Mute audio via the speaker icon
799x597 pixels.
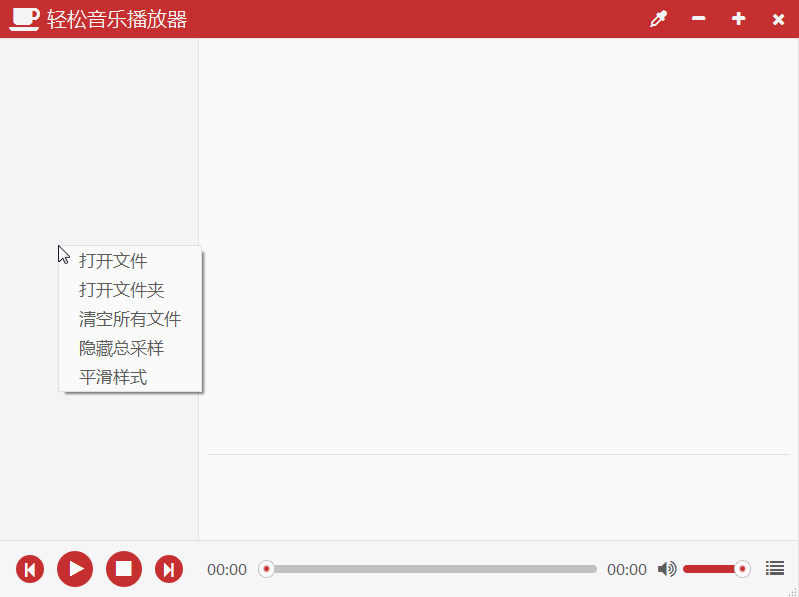pos(666,569)
